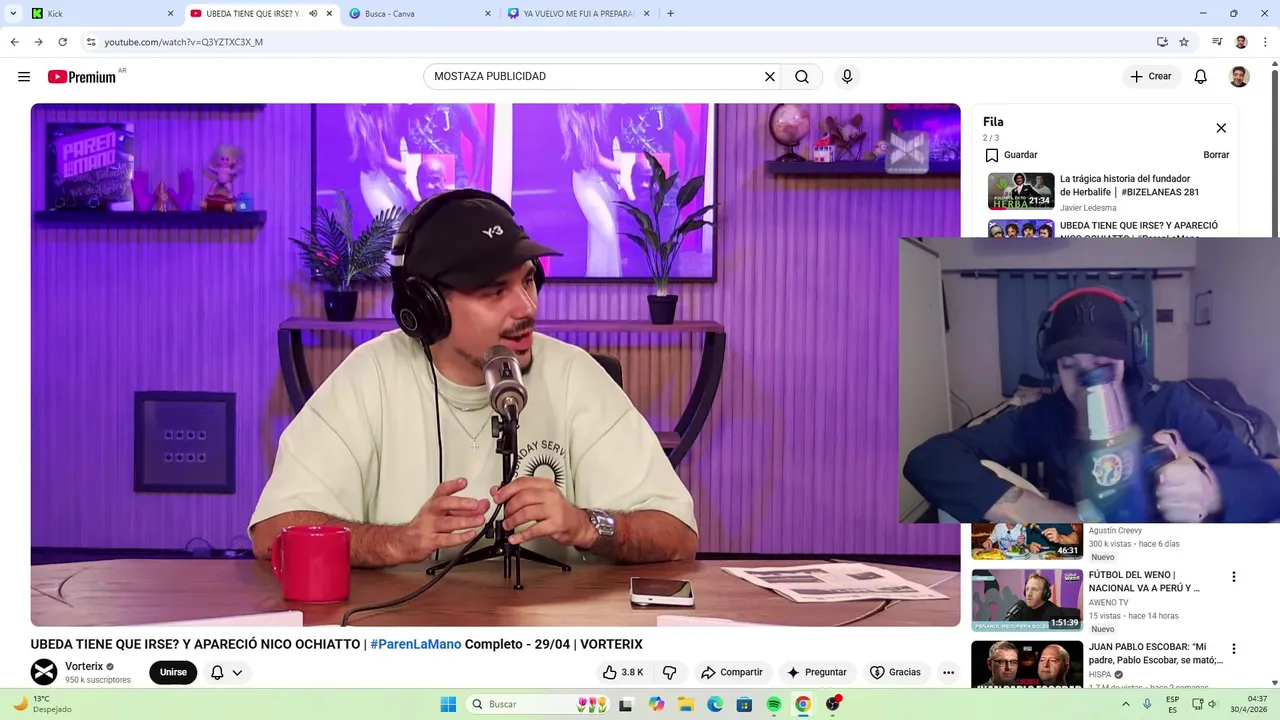Open a new browser tab with plus
This screenshot has width=1280, height=720.
point(670,14)
